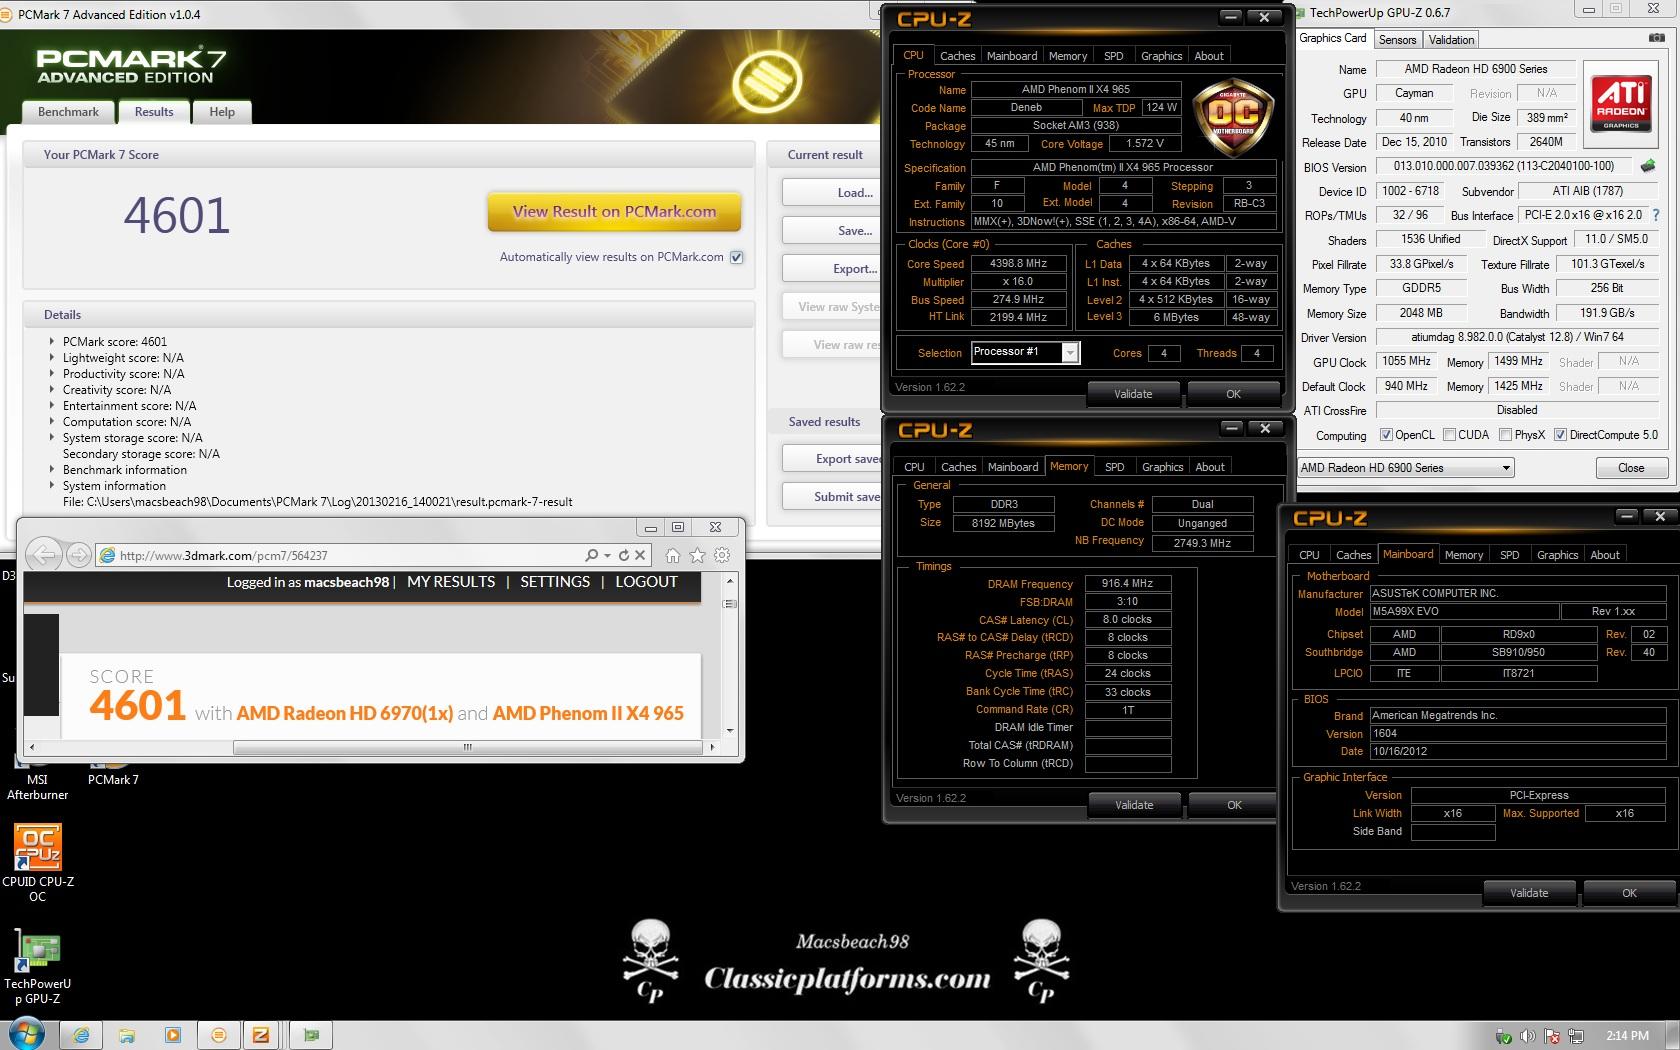Expand the System information row
The height and width of the screenshot is (1050, 1680).
click(52, 485)
